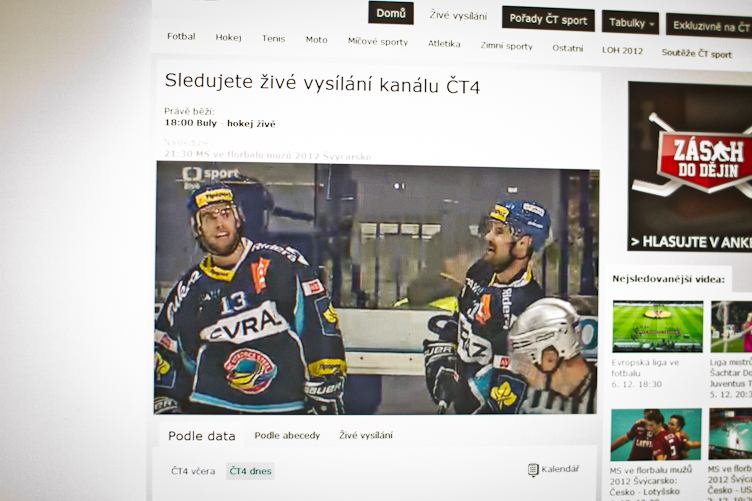Screen dimensions: 752x501
Task: Click the live hockey video player
Action: pyautogui.click(x=376, y=288)
